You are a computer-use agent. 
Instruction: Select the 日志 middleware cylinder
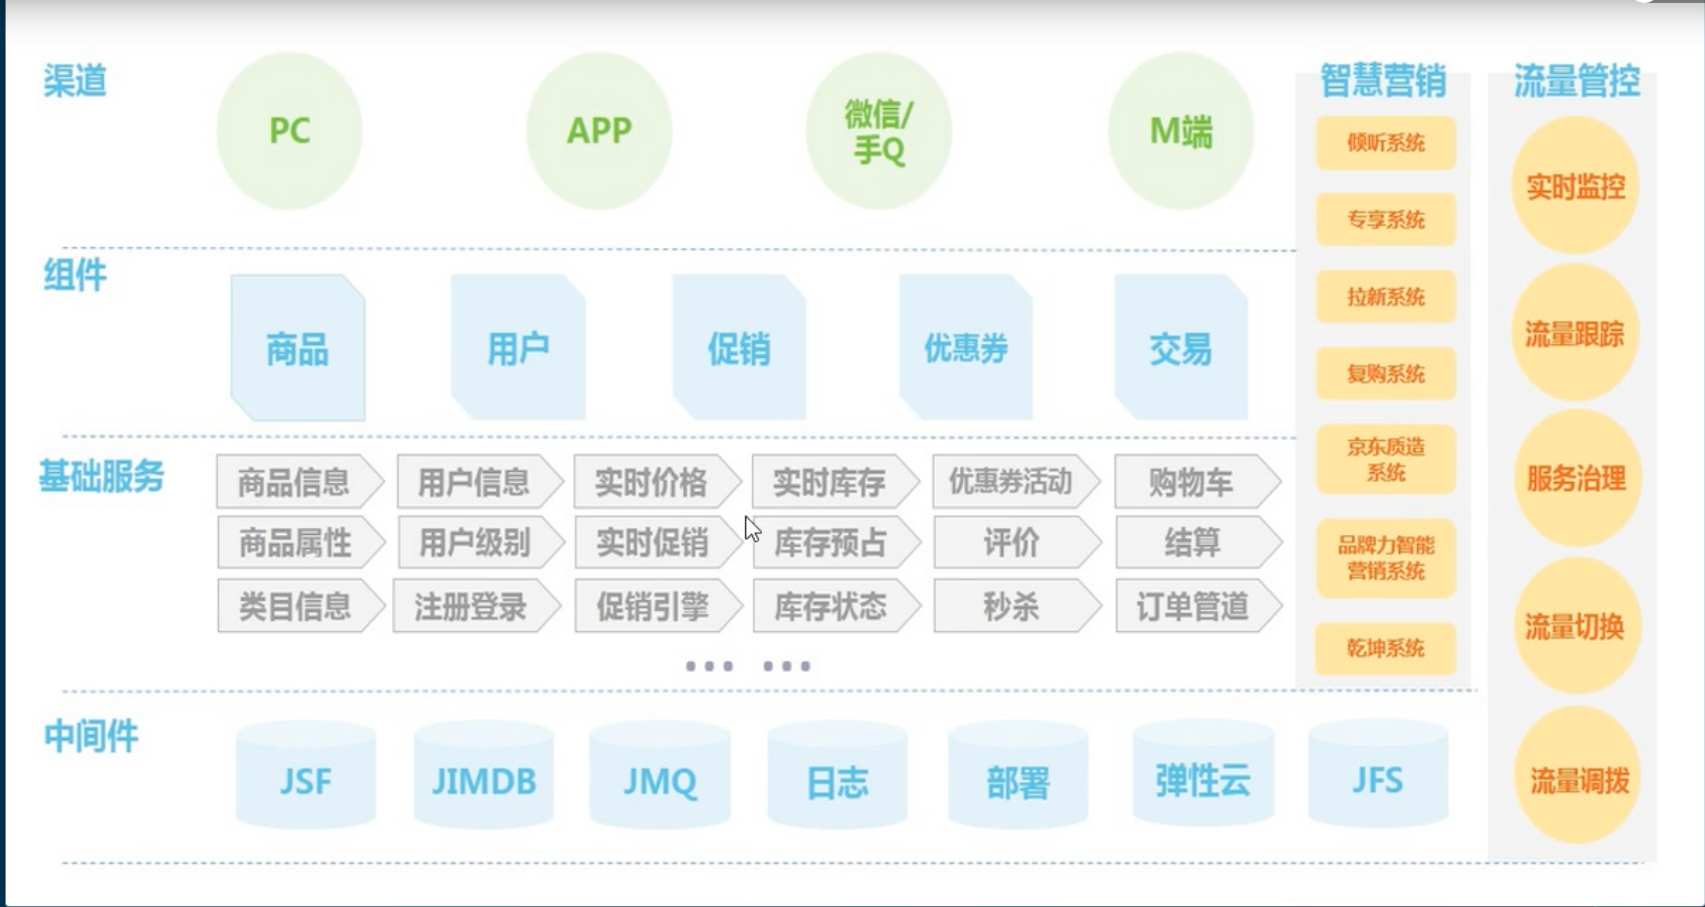838,775
